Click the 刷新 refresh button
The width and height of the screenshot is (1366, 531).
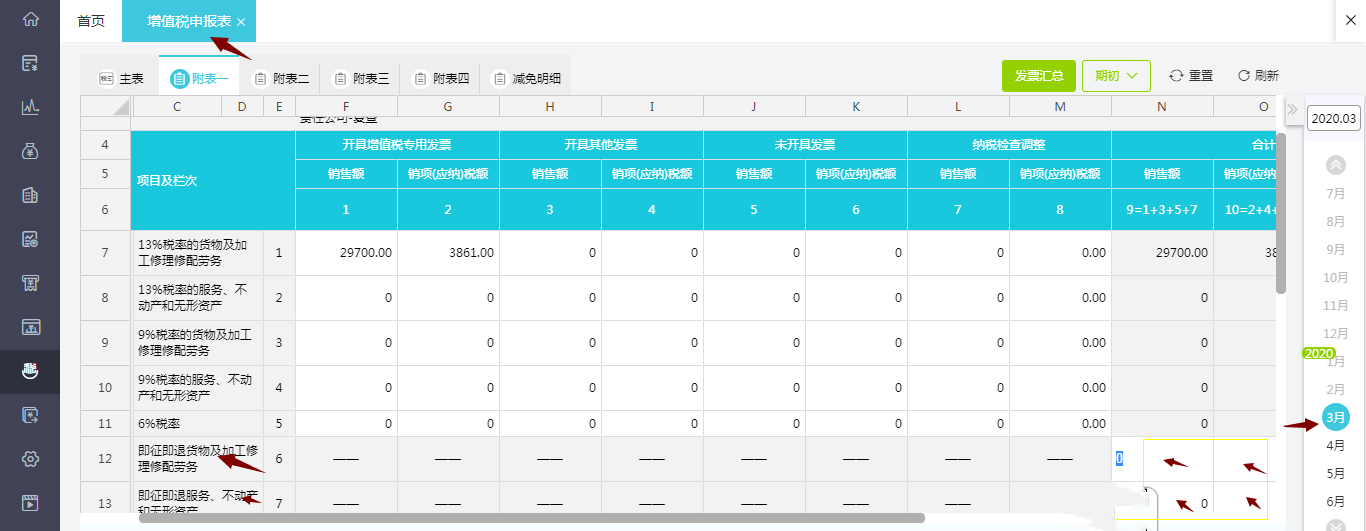(1258, 76)
